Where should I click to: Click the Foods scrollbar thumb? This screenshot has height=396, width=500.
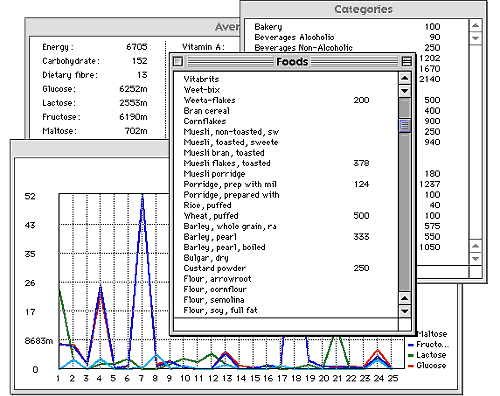[x=405, y=125]
